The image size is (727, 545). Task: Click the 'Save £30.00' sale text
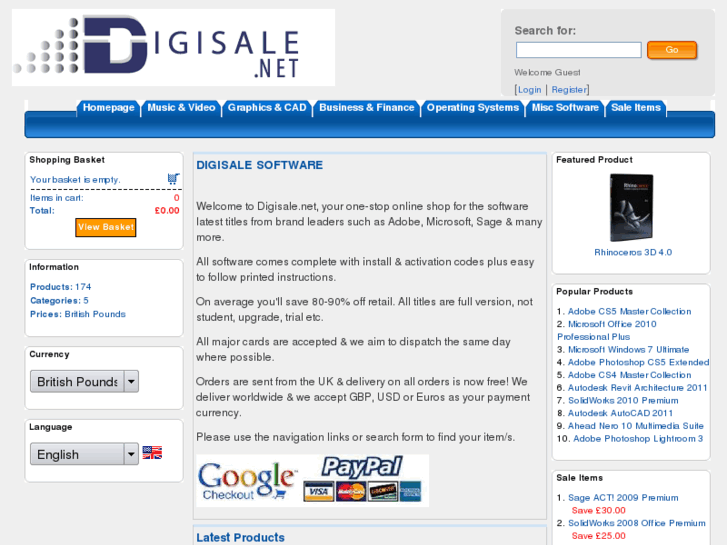click(x=599, y=510)
